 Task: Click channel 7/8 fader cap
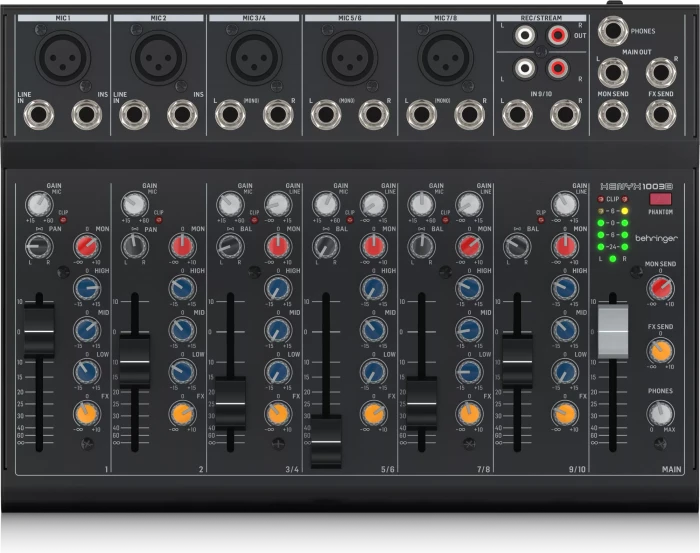[x=421, y=403]
